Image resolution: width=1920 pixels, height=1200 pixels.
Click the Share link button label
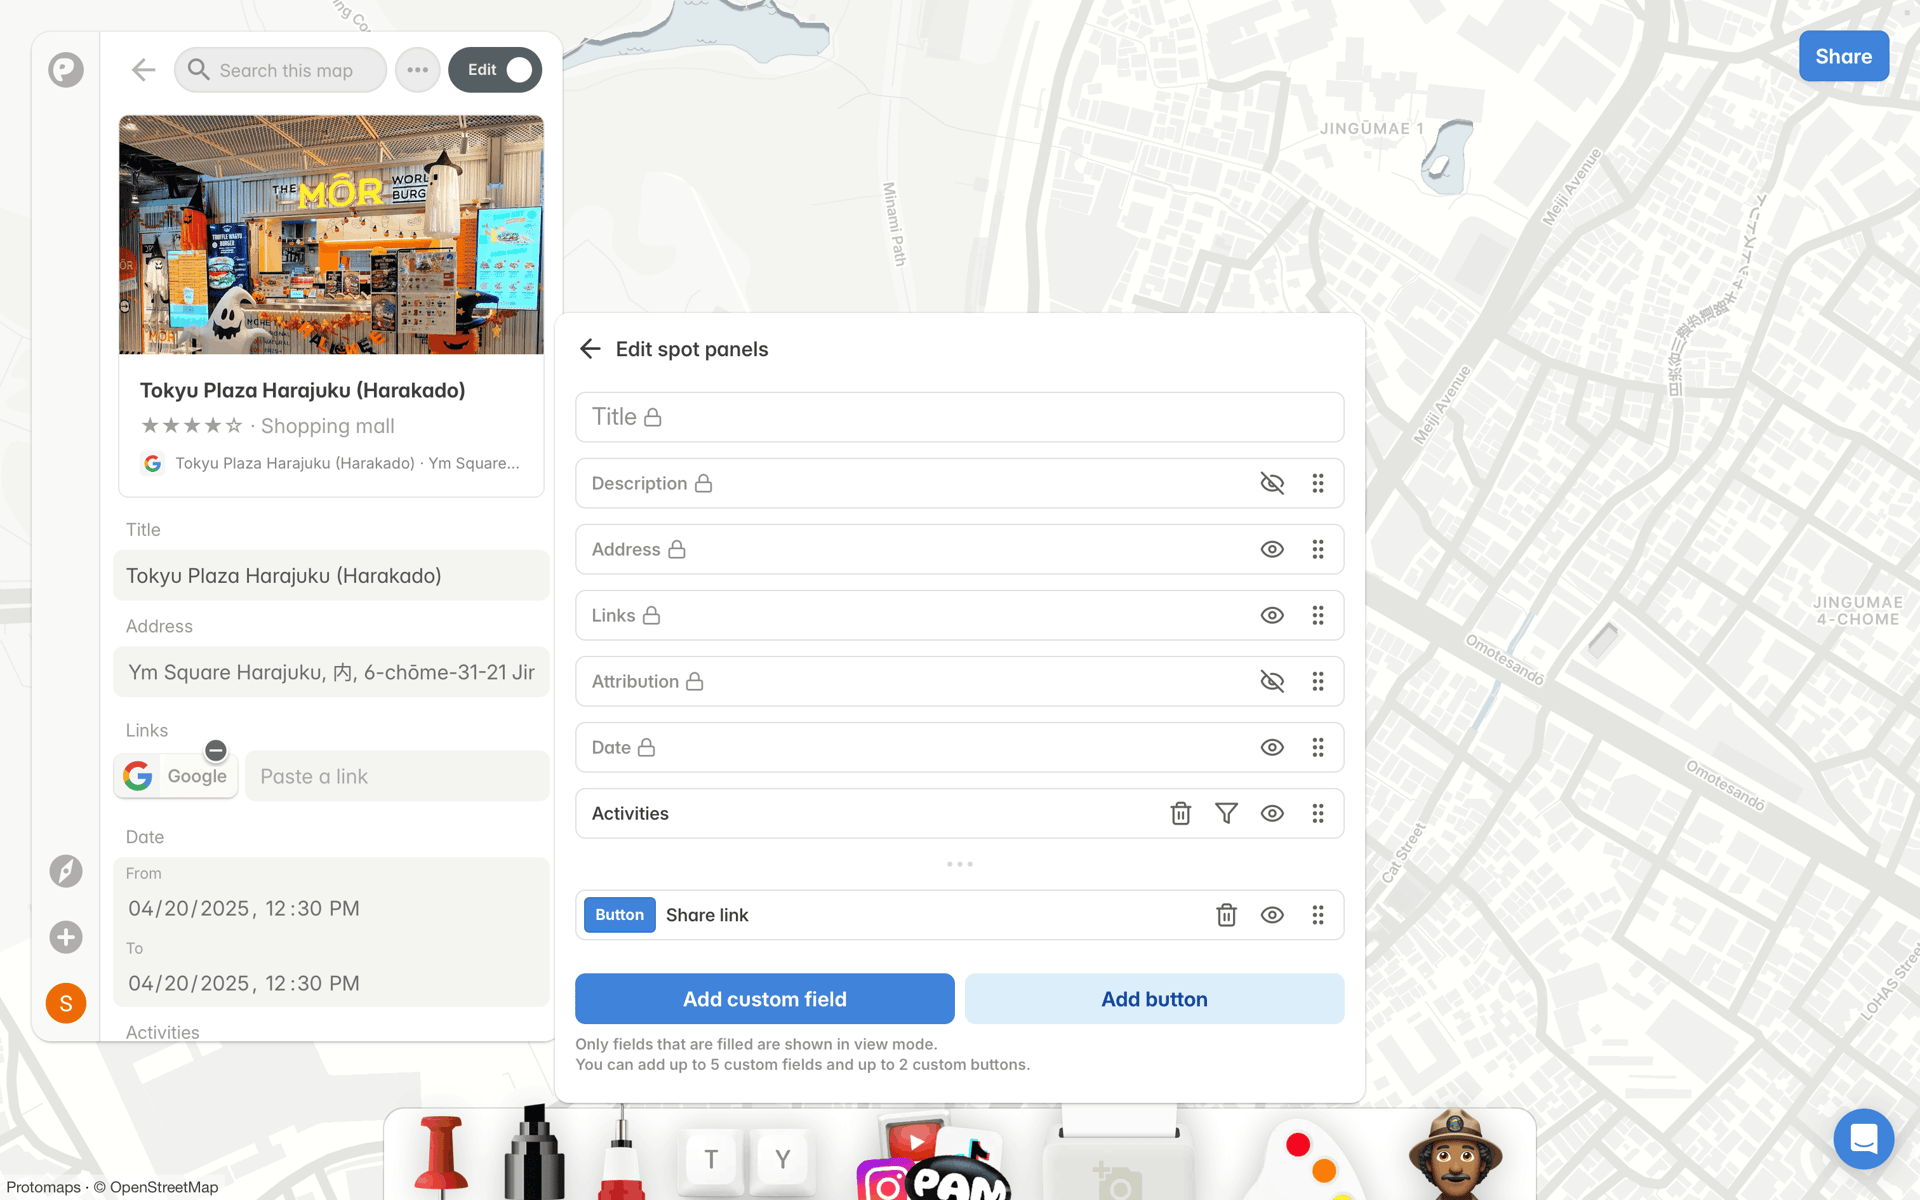707,915
